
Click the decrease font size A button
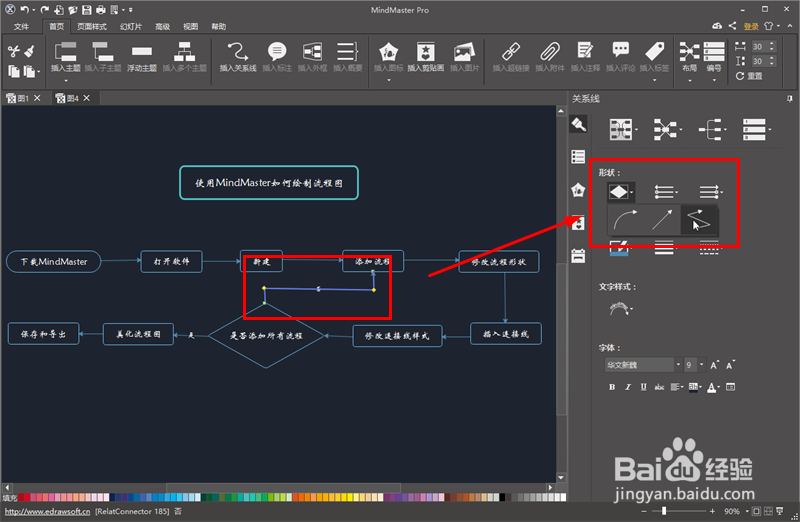[x=730, y=365]
